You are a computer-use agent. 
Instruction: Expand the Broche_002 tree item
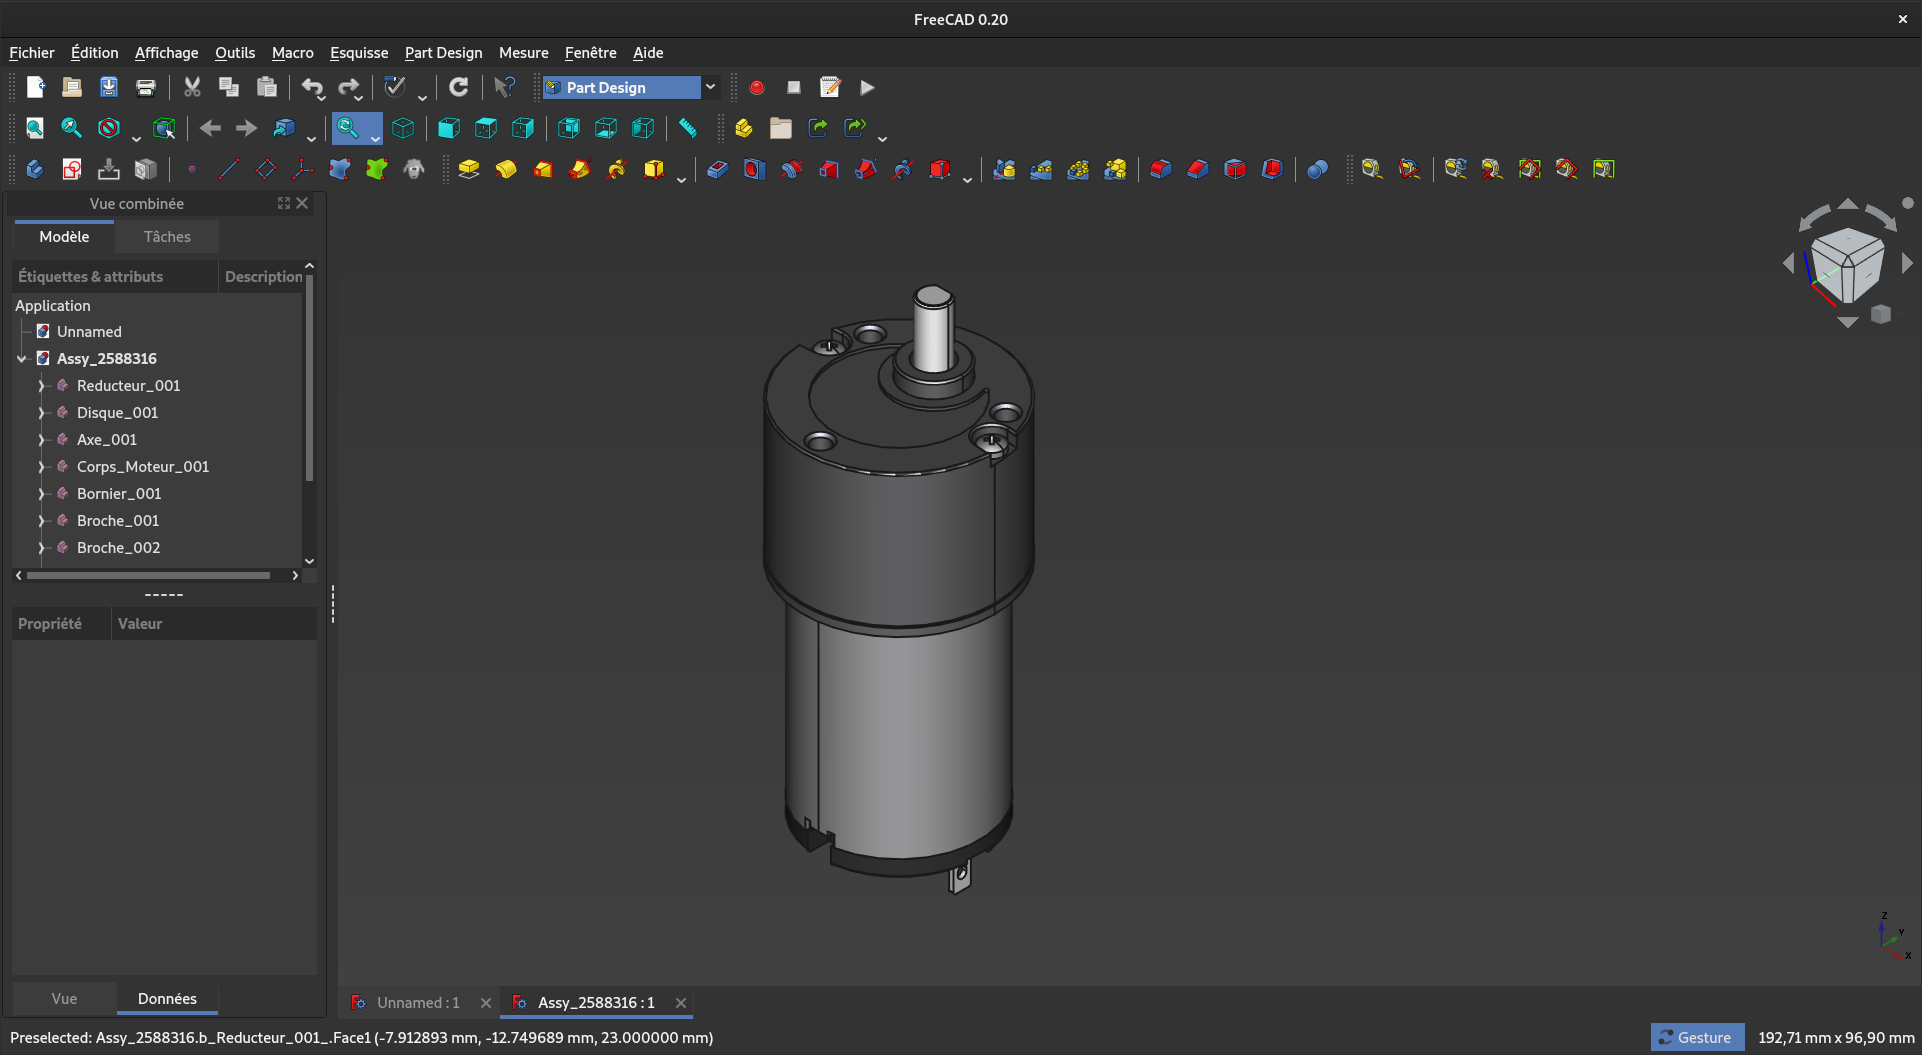41,548
